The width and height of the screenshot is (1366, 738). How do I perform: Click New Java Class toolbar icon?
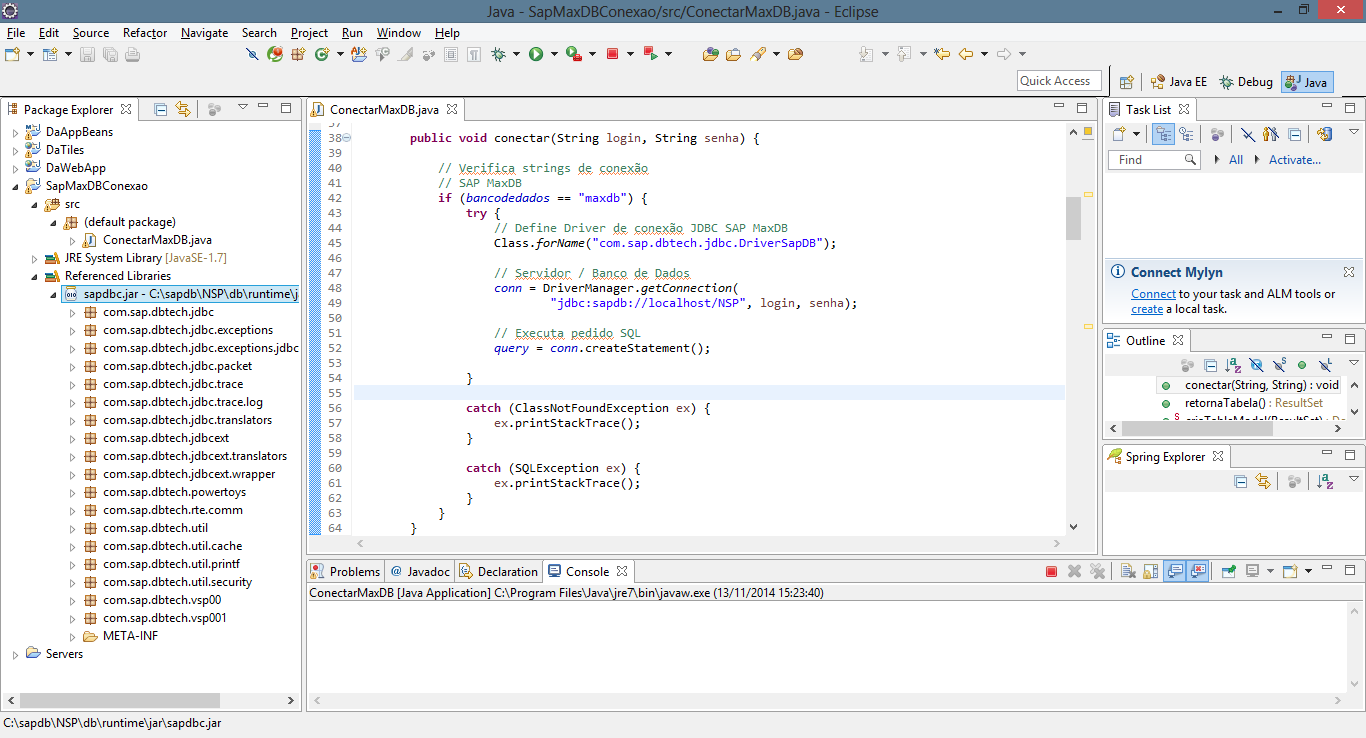[322, 54]
